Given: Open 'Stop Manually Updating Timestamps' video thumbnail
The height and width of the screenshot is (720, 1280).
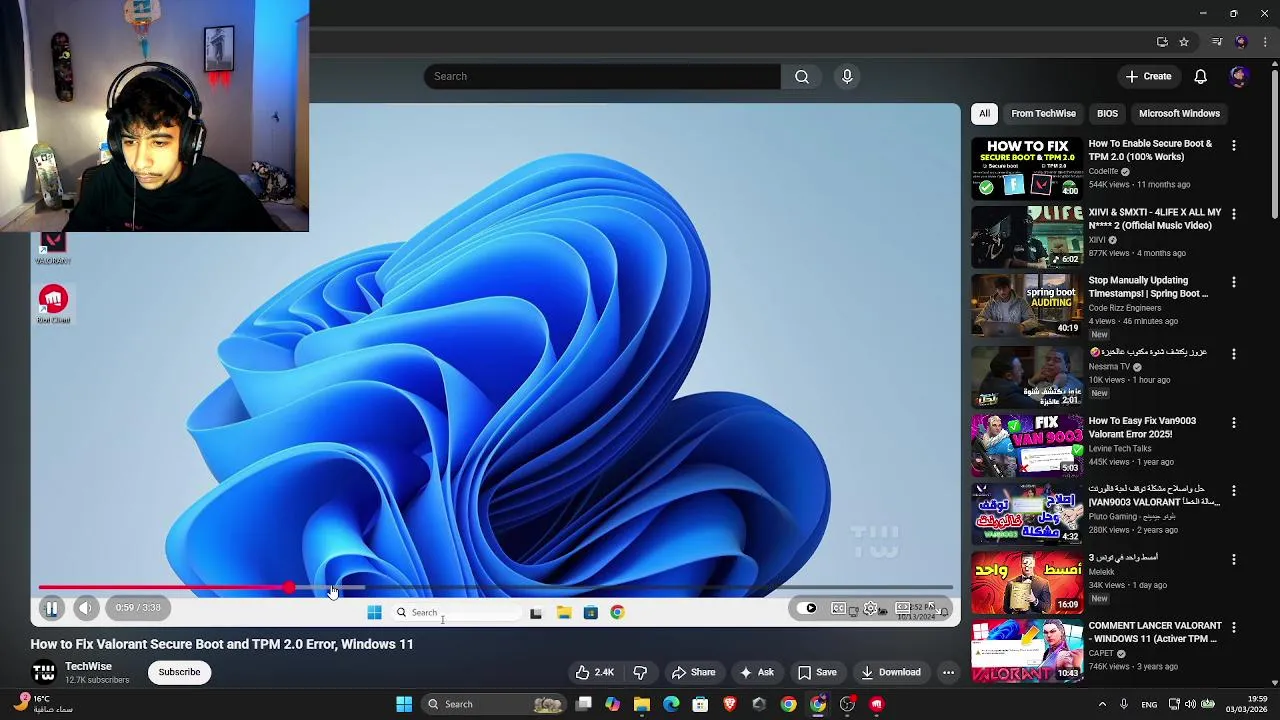Looking at the screenshot, I should [x=1027, y=305].
